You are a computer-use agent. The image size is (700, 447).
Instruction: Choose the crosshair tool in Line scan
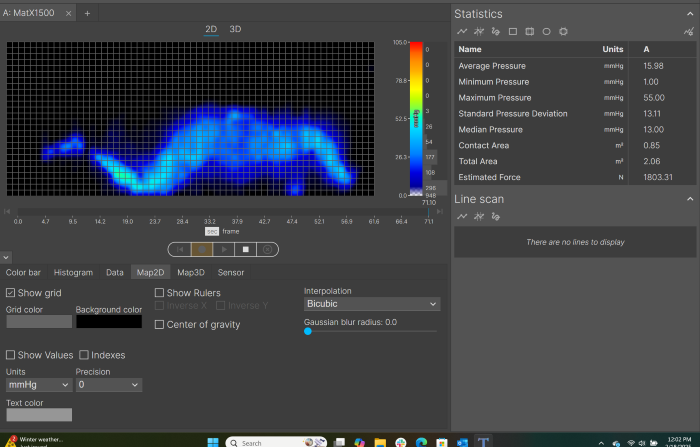479,216
